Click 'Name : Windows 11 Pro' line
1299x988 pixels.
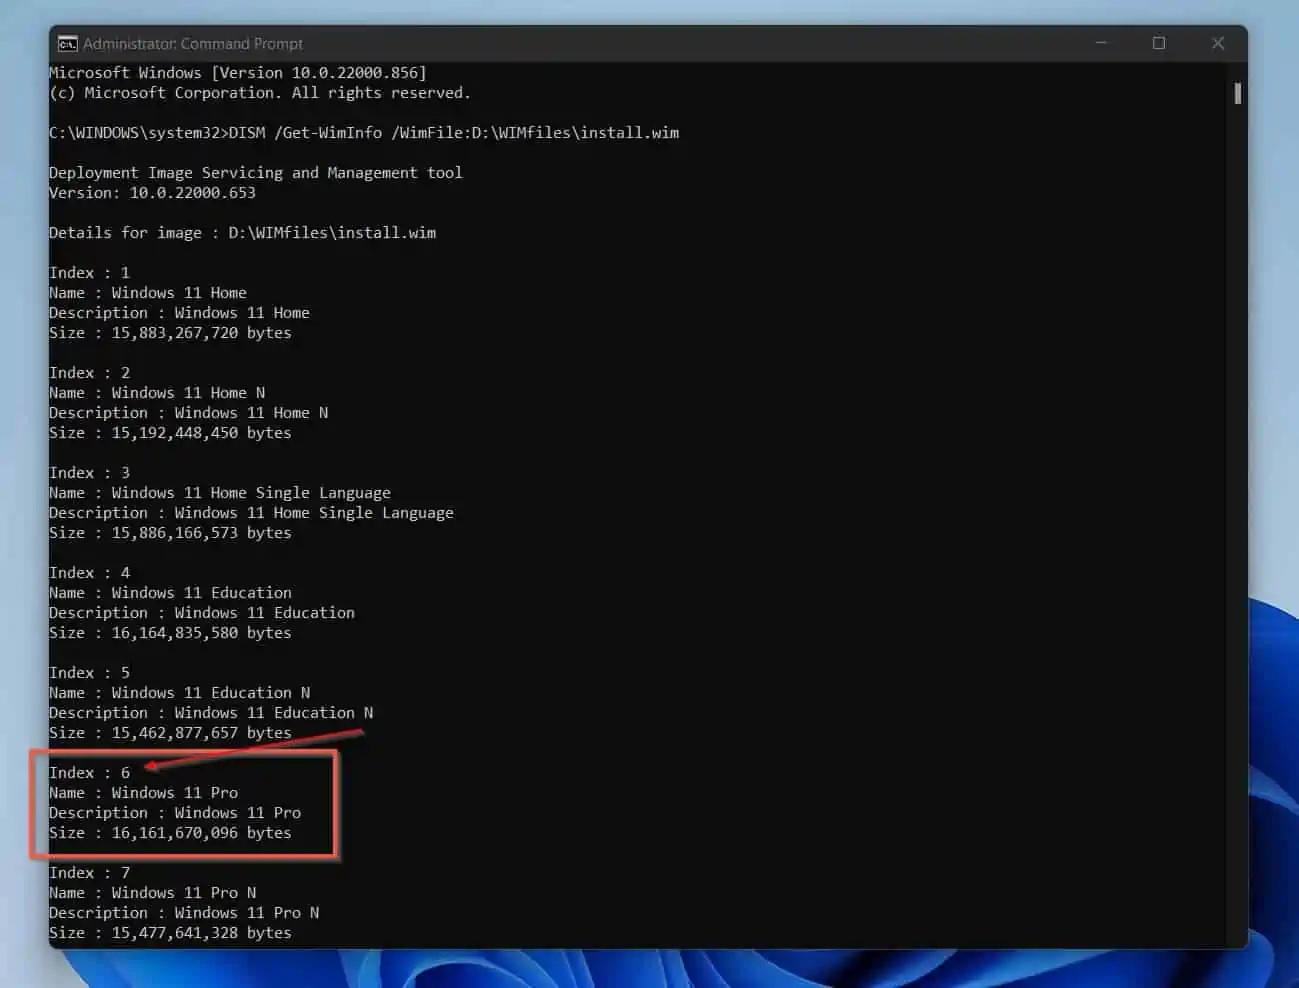point(143,793)
